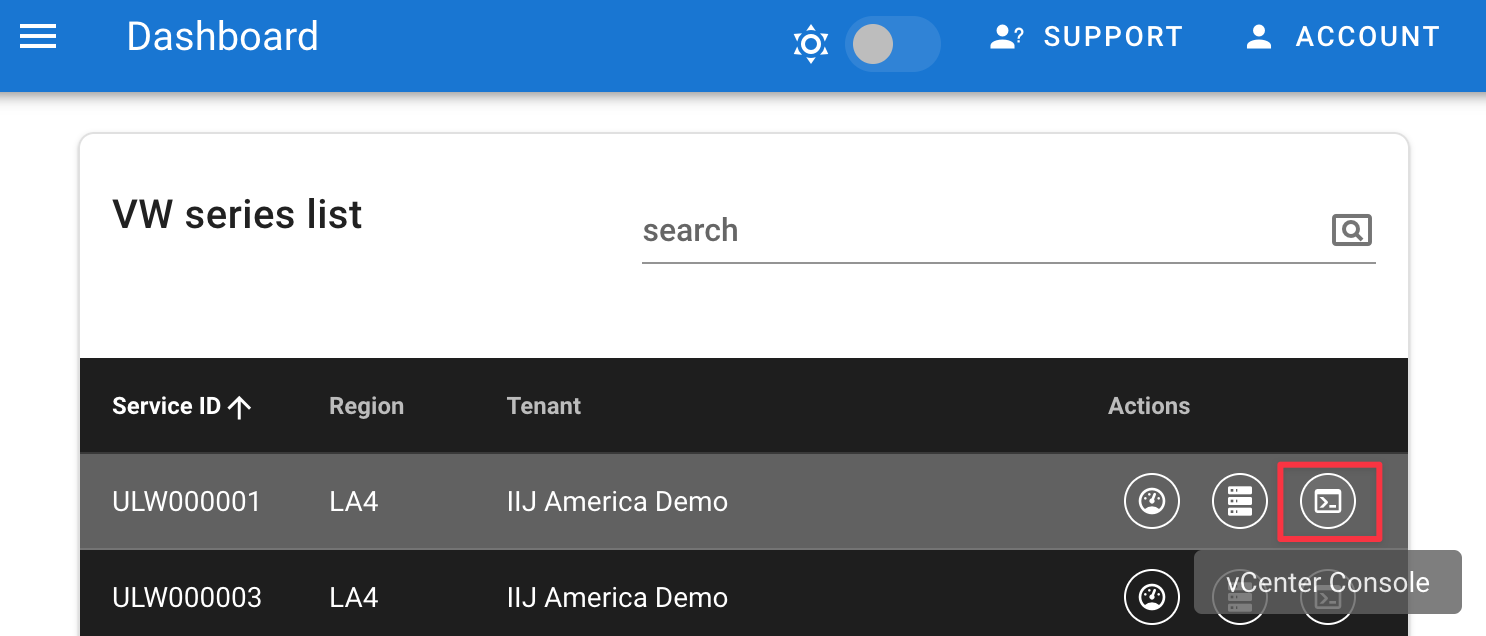The image size is (1486, 636).
Task: Open server details icon for ULW000001
Action: pos(1240,501)
